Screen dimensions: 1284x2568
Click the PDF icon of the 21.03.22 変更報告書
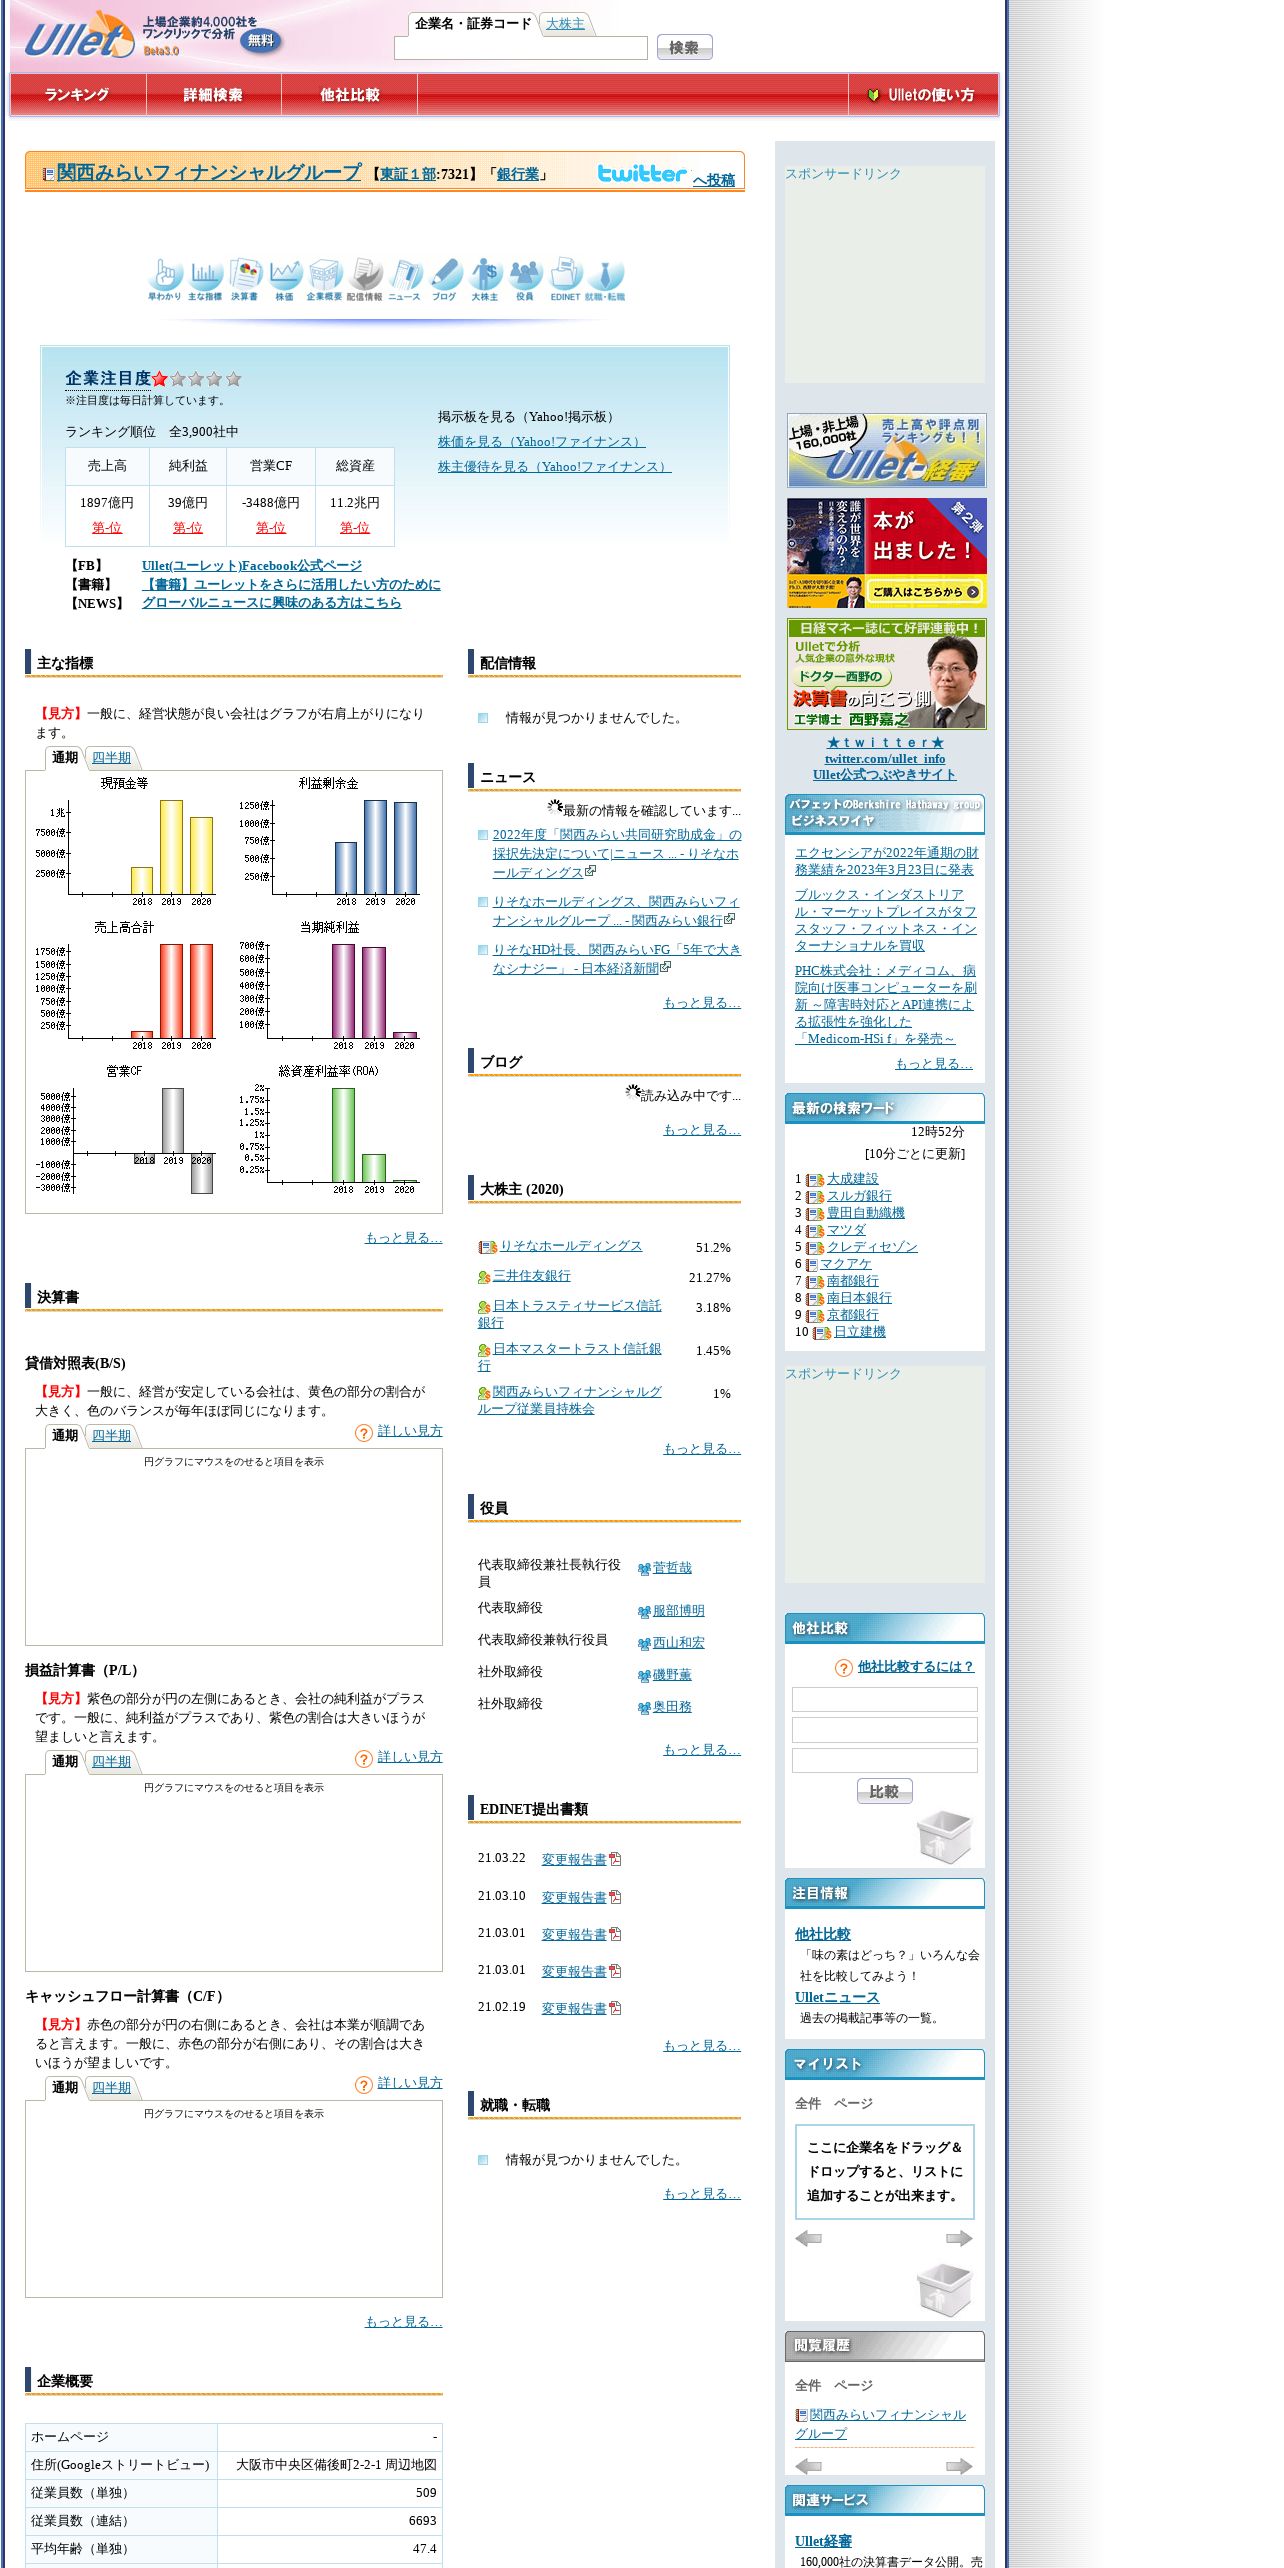[x=615, y=1859]
